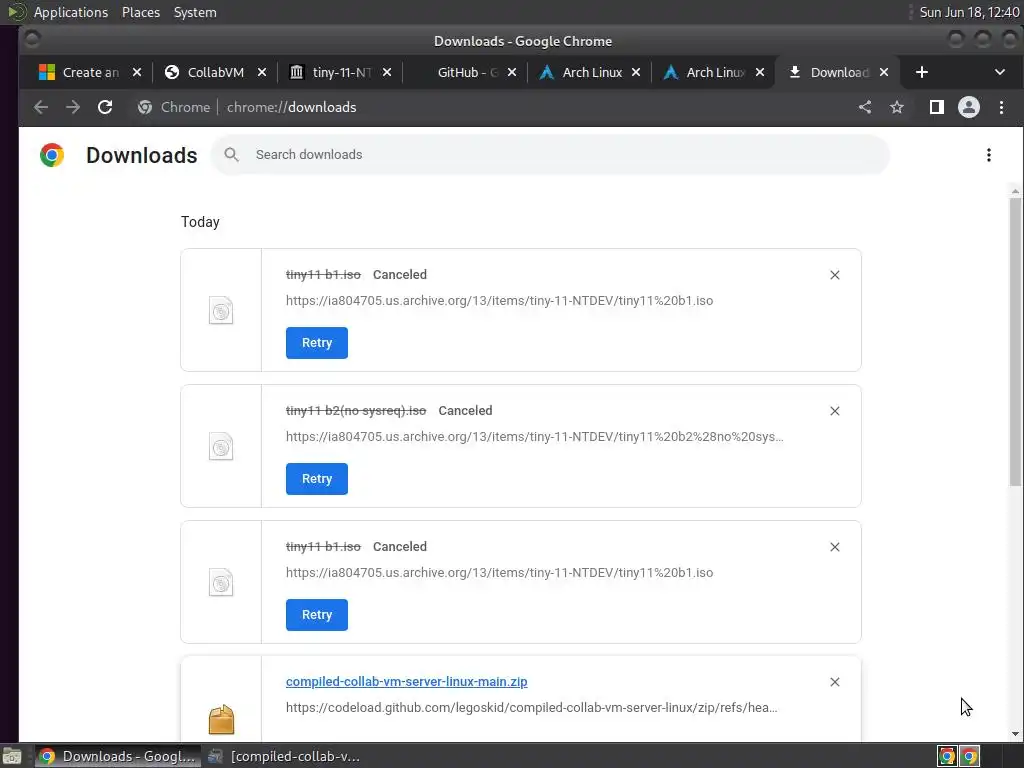Focus the Search downloads field
This screenshot has height=768, width=1024.
tap(550, 155)
